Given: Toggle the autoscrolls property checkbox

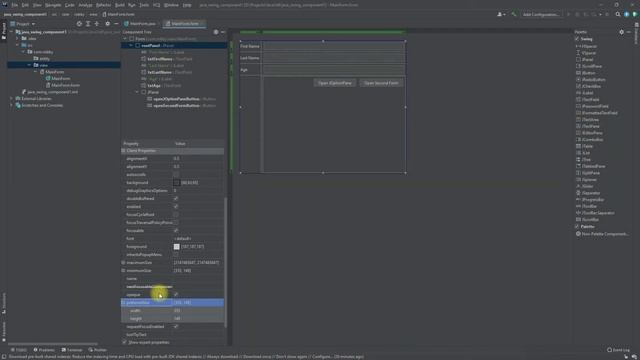Looking at the screenshot, I should pos(176,175).
